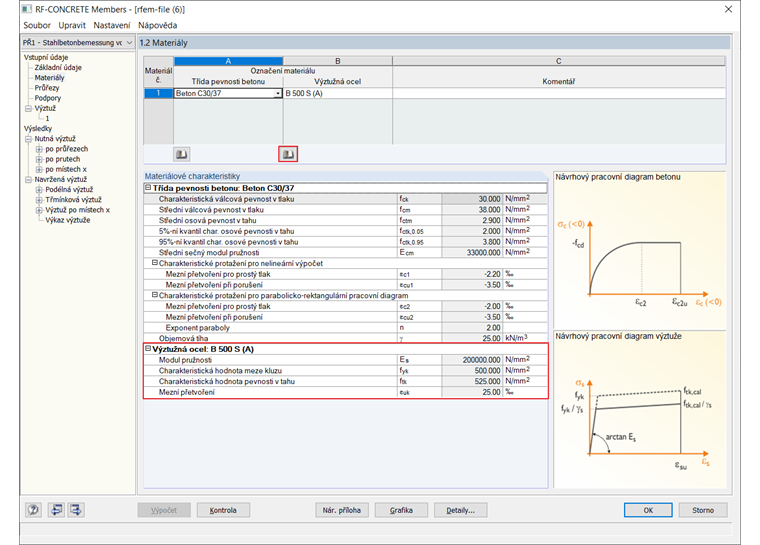The height and width of the screenshot is (545, 760).
Task: Collapse the nelineární výpočet strain group
Action: tap(155, 263)
